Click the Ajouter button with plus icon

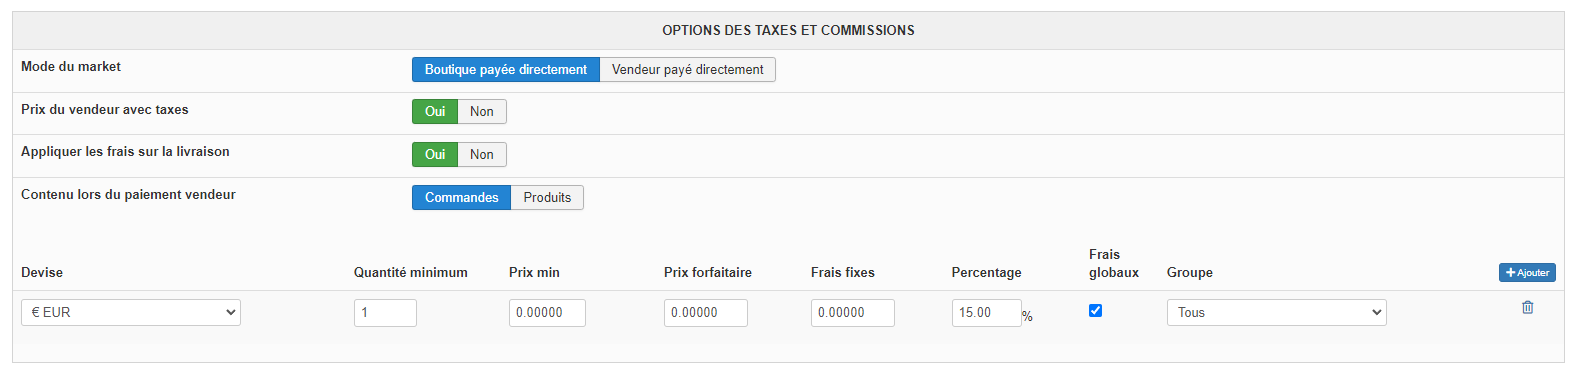(1527, 272)
